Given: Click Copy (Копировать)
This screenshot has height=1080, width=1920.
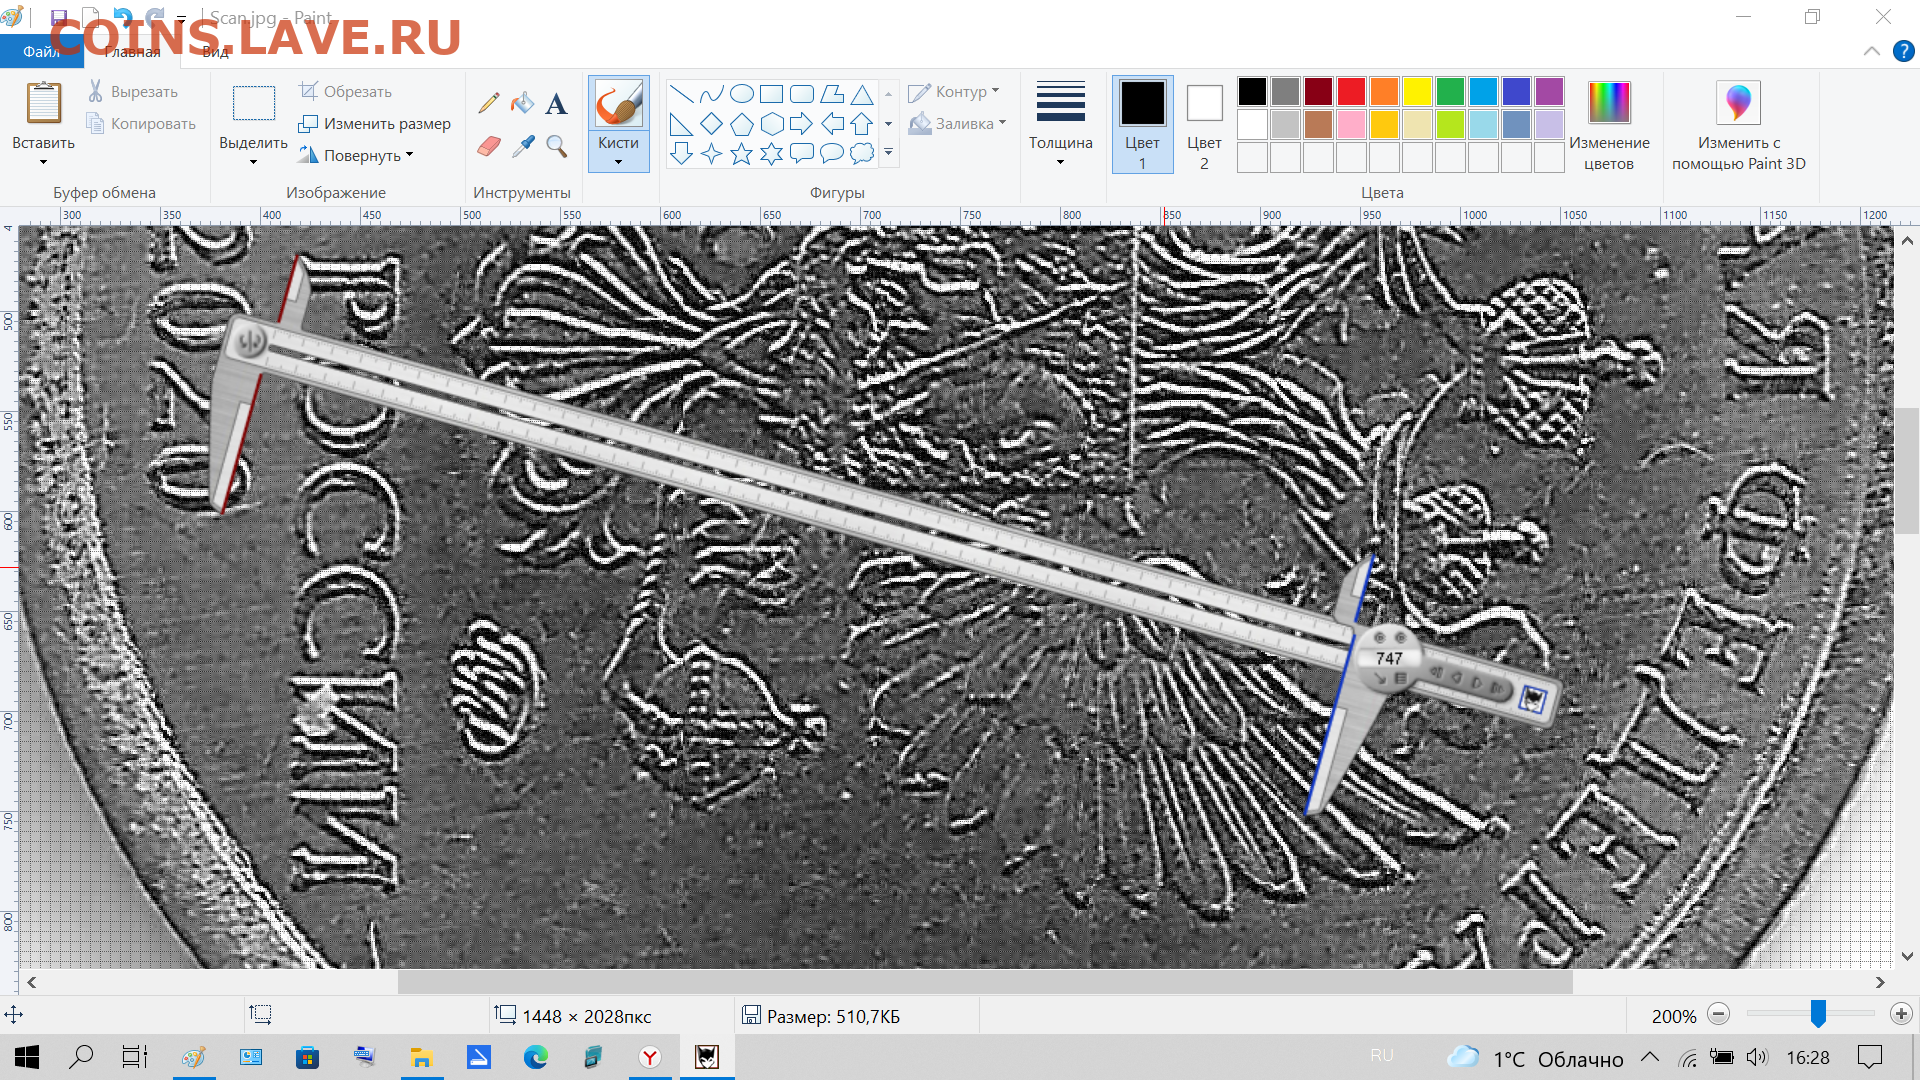Looking at the screenshot, I should coord(141,123).
